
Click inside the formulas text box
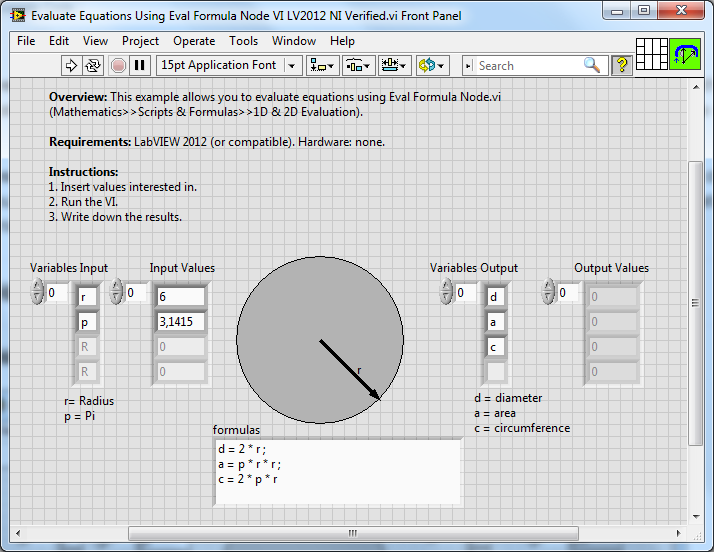337,472
